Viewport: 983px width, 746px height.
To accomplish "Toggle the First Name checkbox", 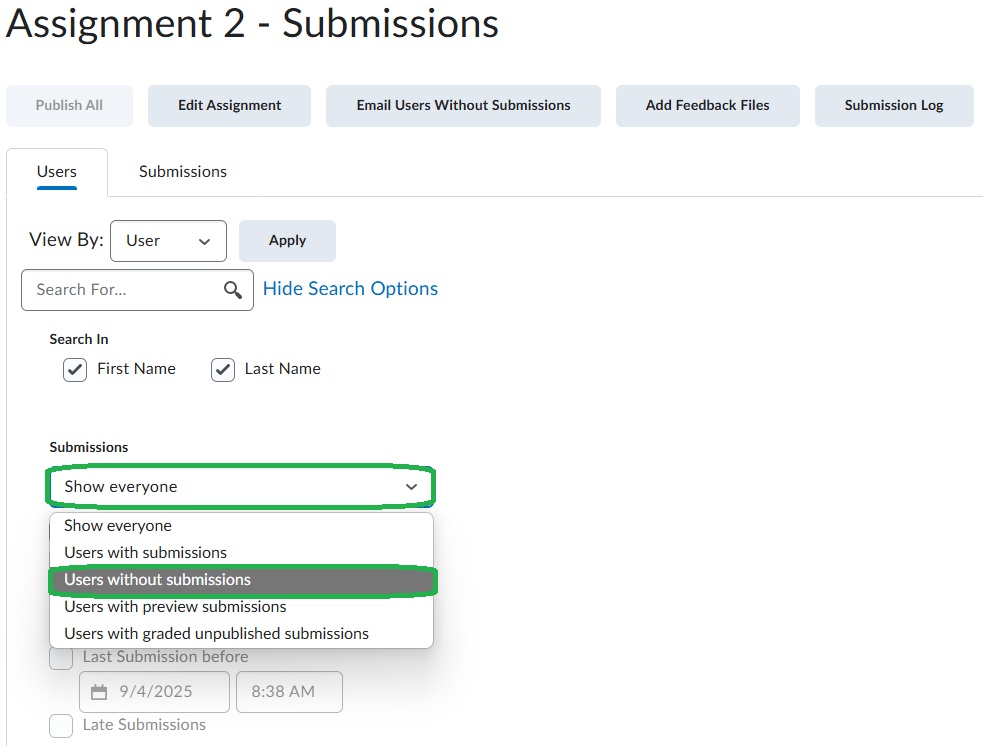I will [75, 370].
